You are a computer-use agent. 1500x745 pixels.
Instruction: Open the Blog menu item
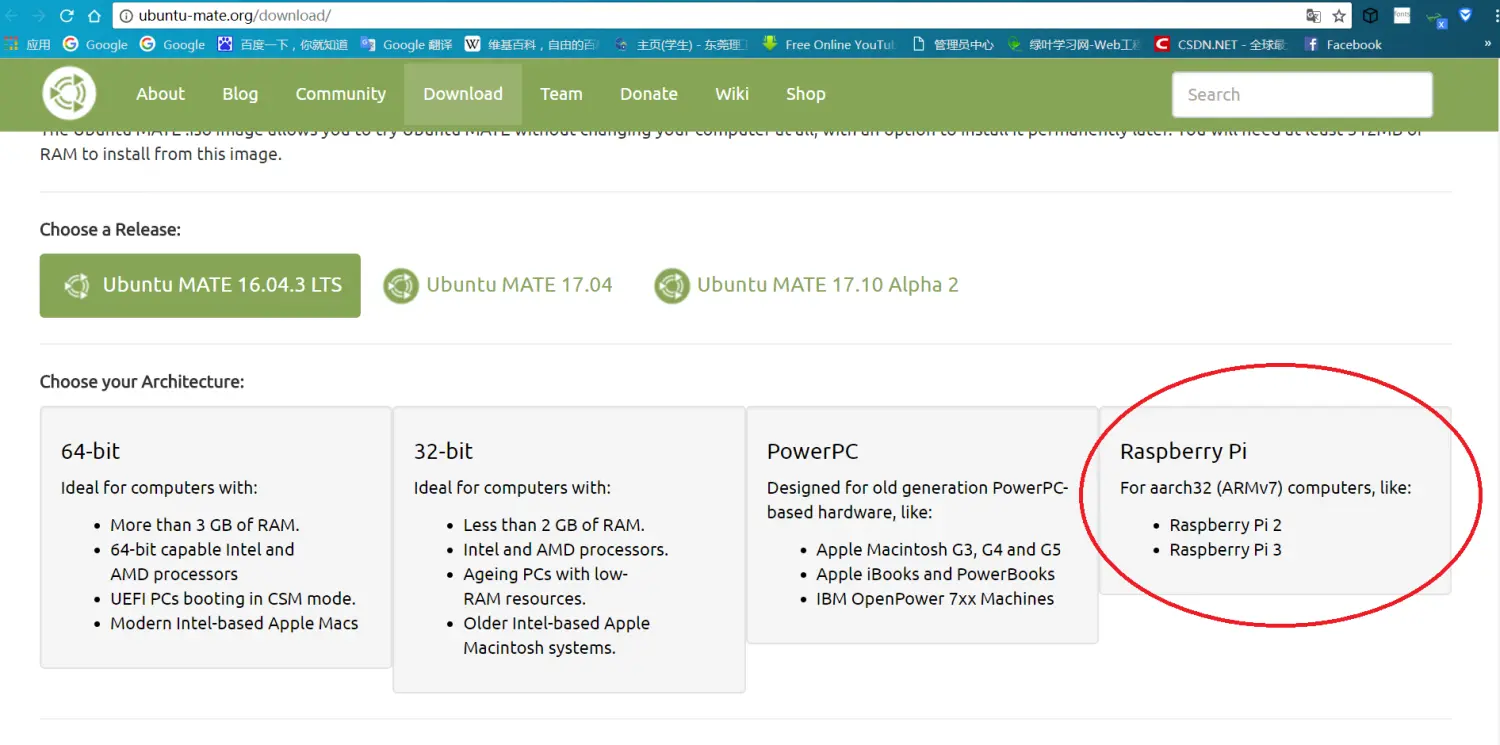pyautogui.click(x=240, y=94)
